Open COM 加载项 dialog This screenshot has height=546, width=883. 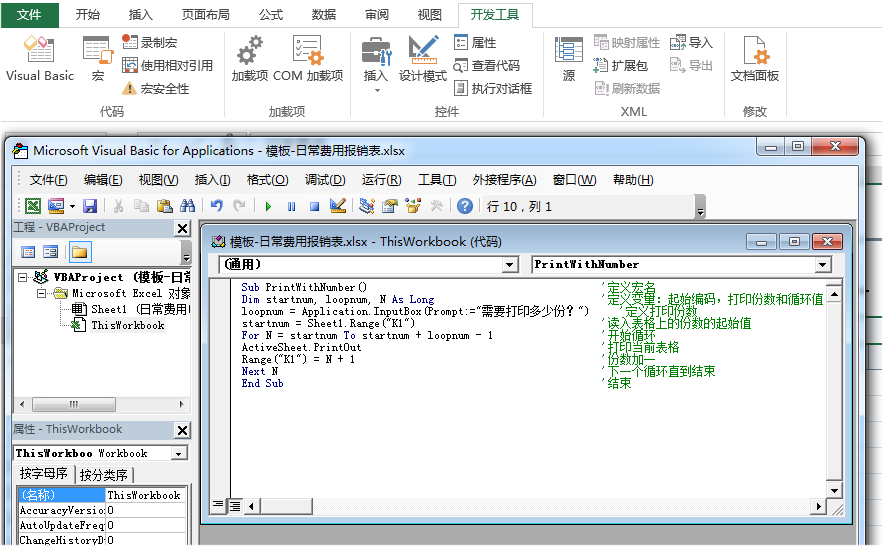tap(308, 58)
